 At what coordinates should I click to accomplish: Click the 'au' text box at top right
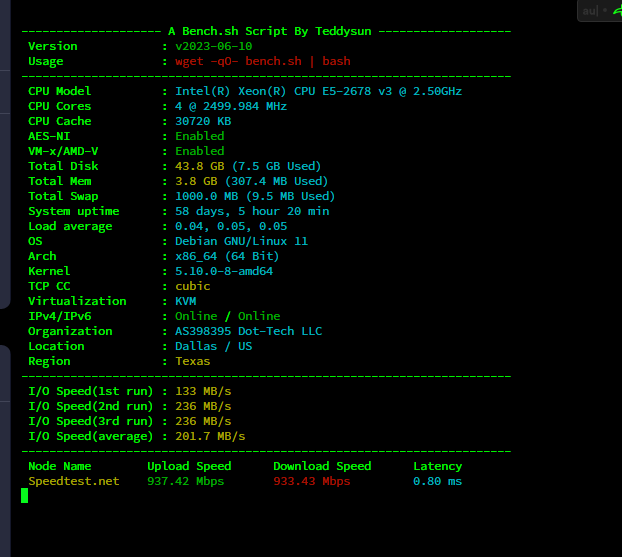pyautogui.click(x=591, y=11)
